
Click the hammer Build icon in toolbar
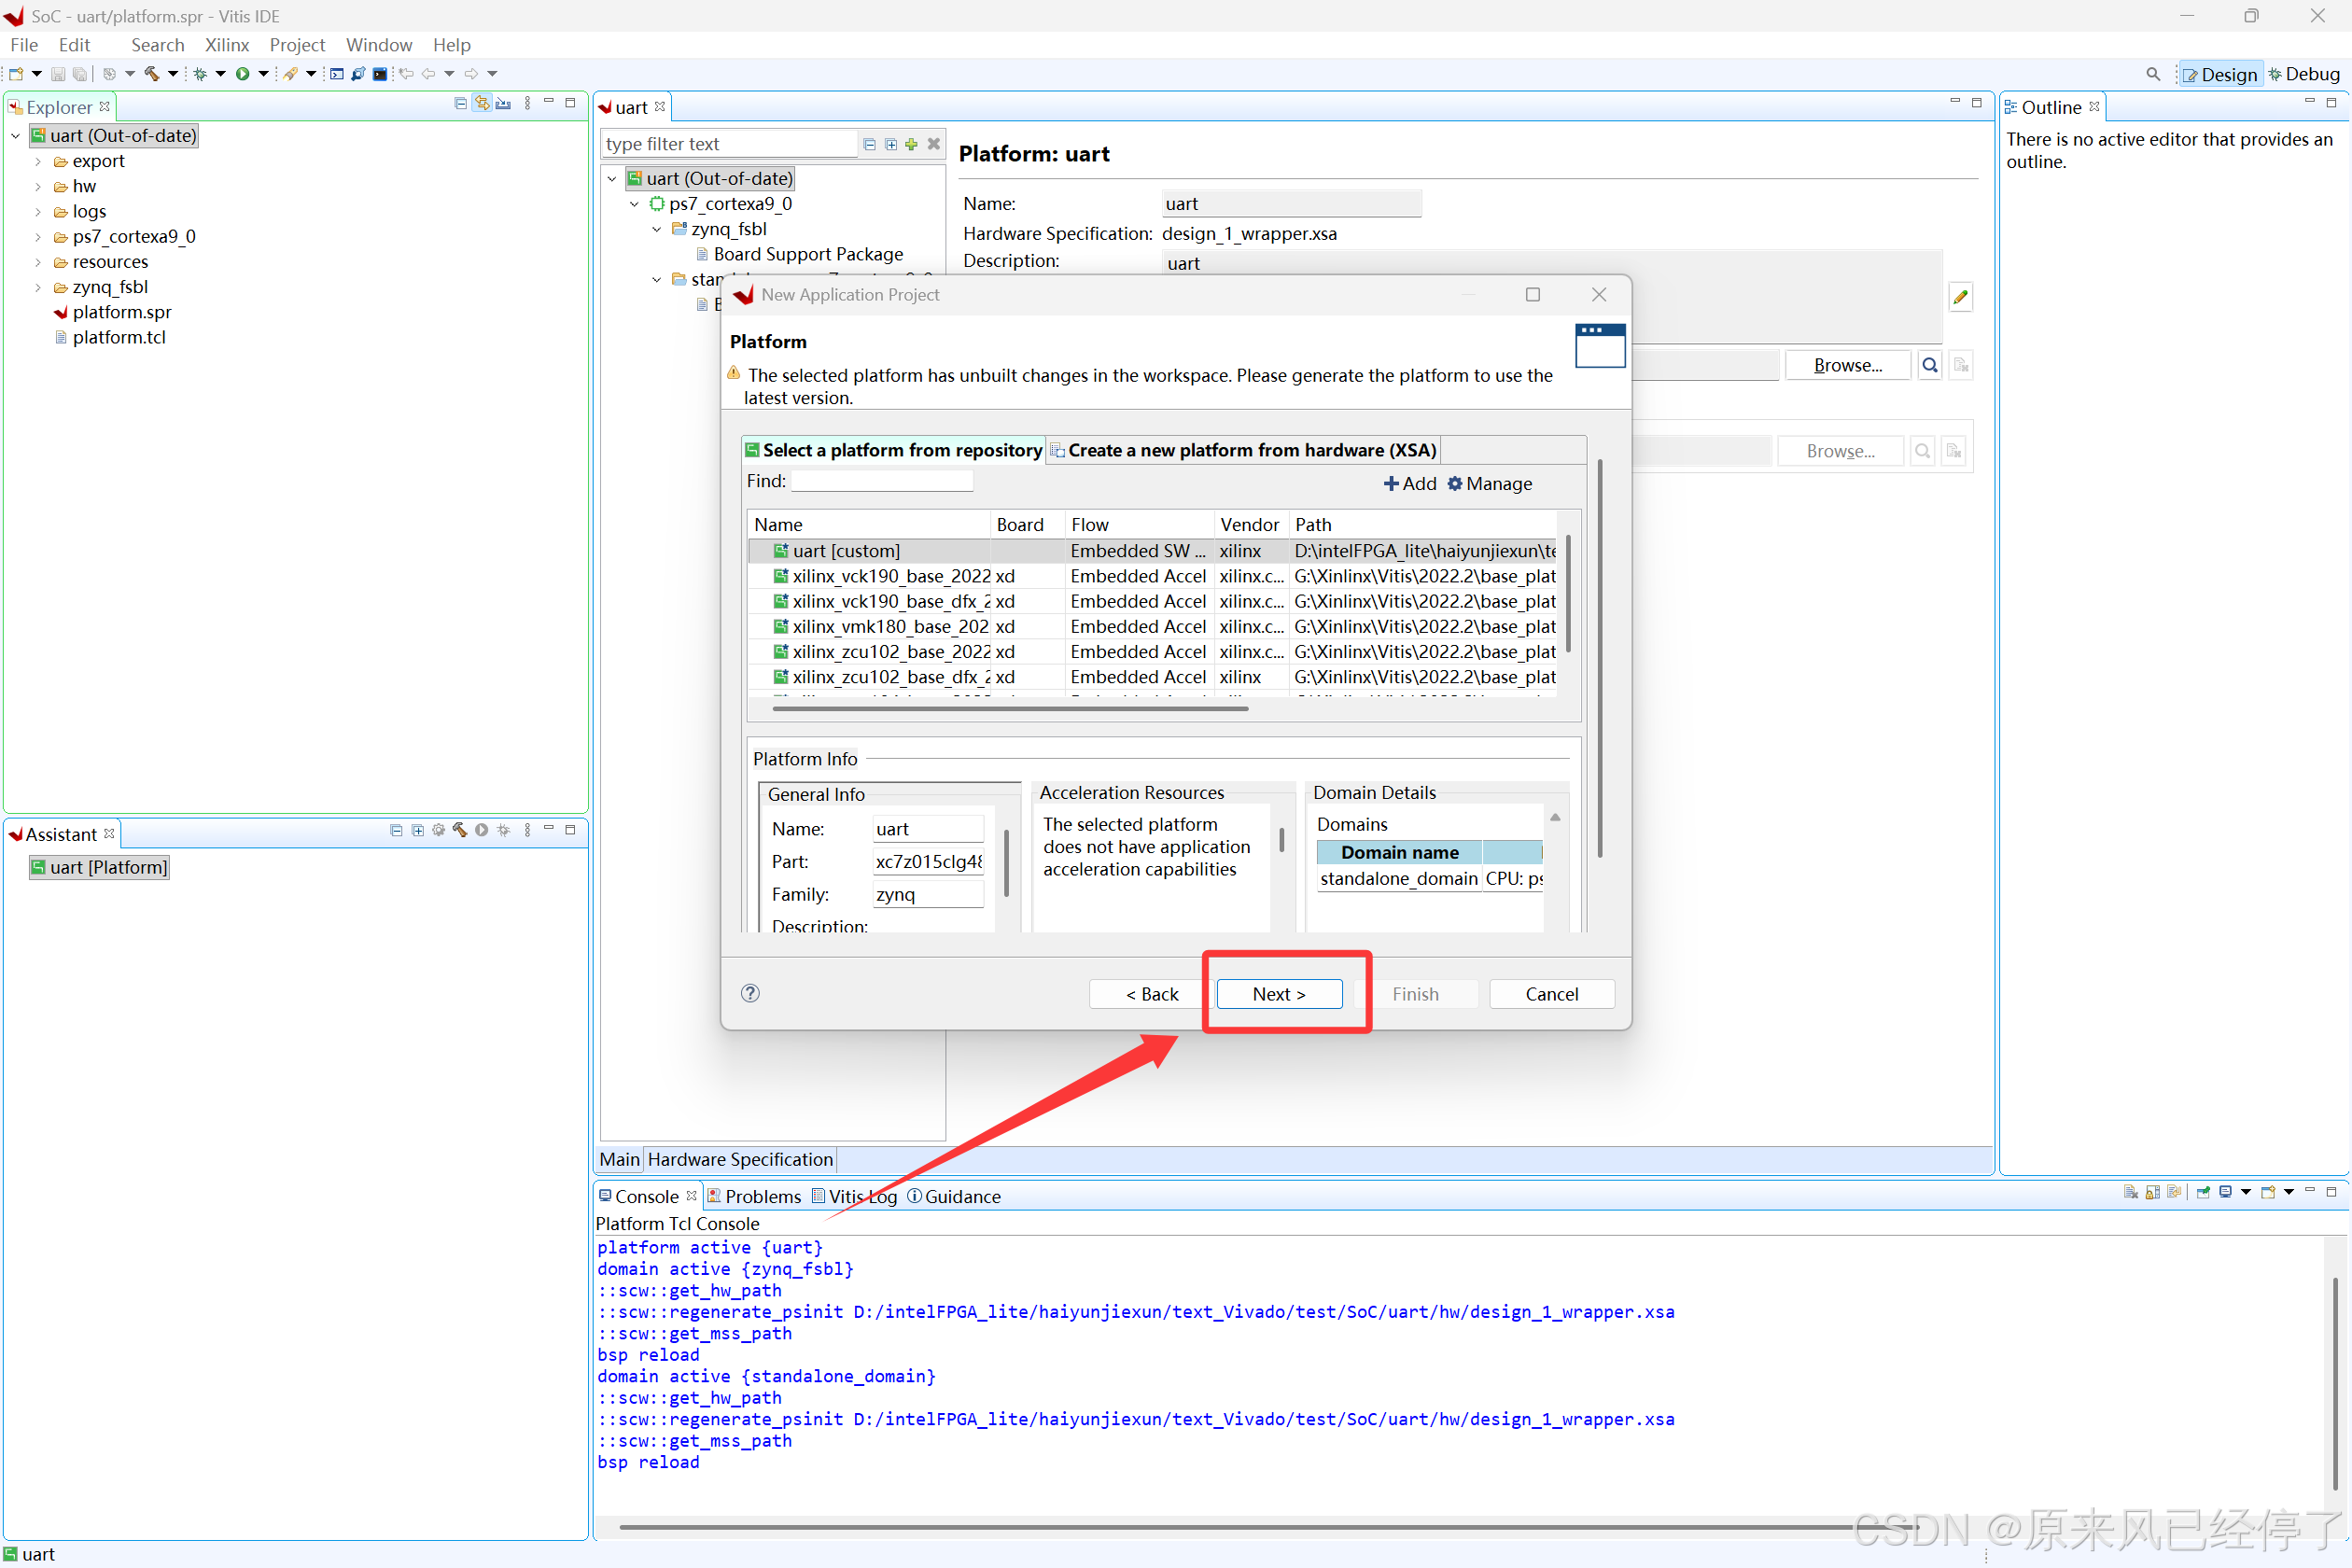(x=152, y=73)
